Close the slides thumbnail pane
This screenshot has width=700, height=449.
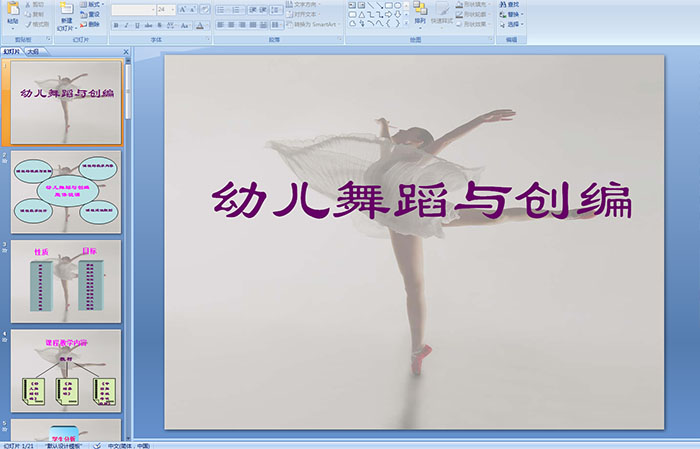[x=126, y=52]
